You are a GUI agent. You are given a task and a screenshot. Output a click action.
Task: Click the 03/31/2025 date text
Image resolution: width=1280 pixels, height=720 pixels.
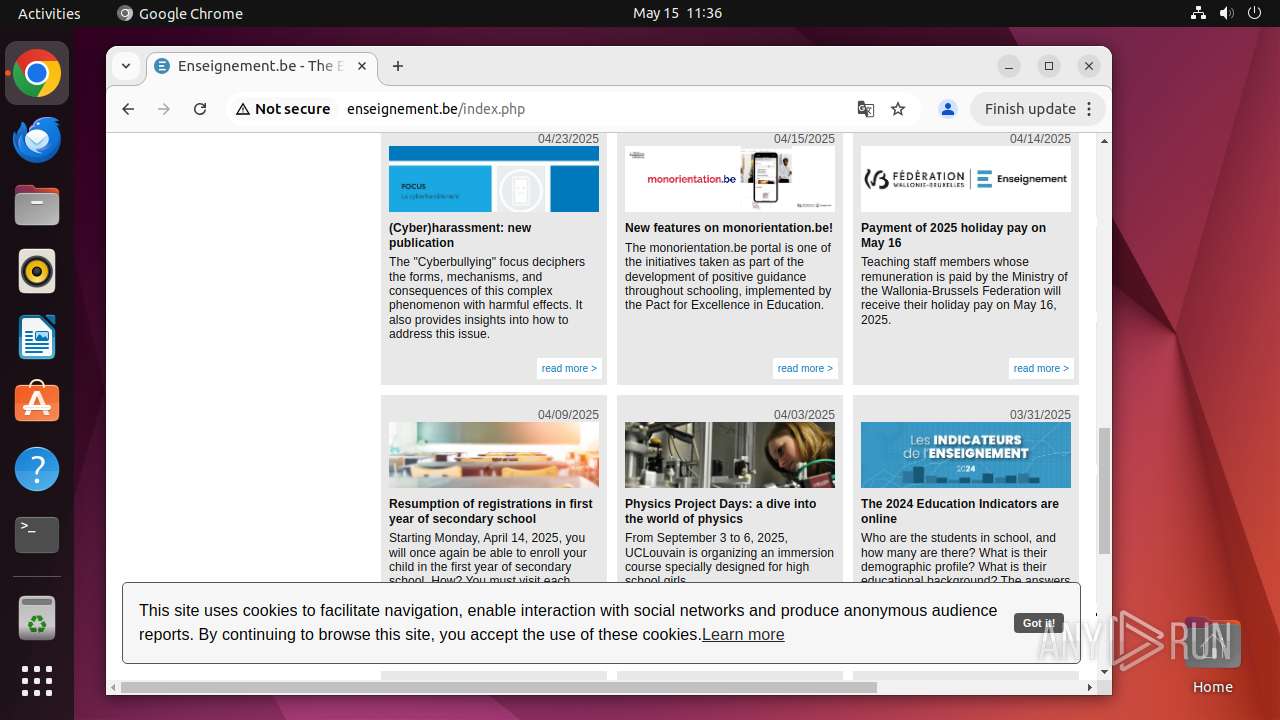pyautogui.click(x=1040, y=415)
